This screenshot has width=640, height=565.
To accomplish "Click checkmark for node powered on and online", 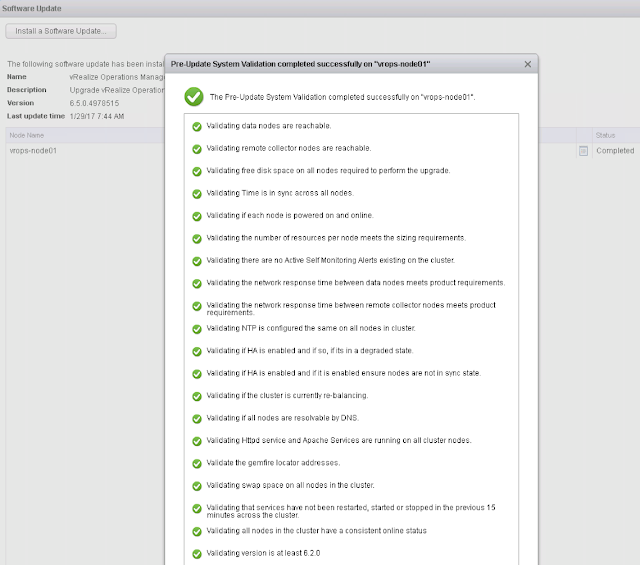I will [197, 216].
